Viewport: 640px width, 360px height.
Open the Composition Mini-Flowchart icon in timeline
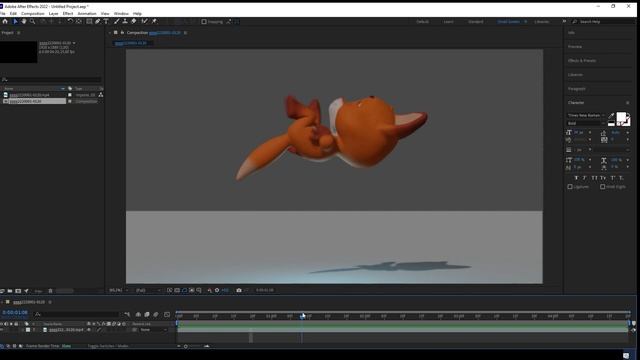(x=127, y=314)
